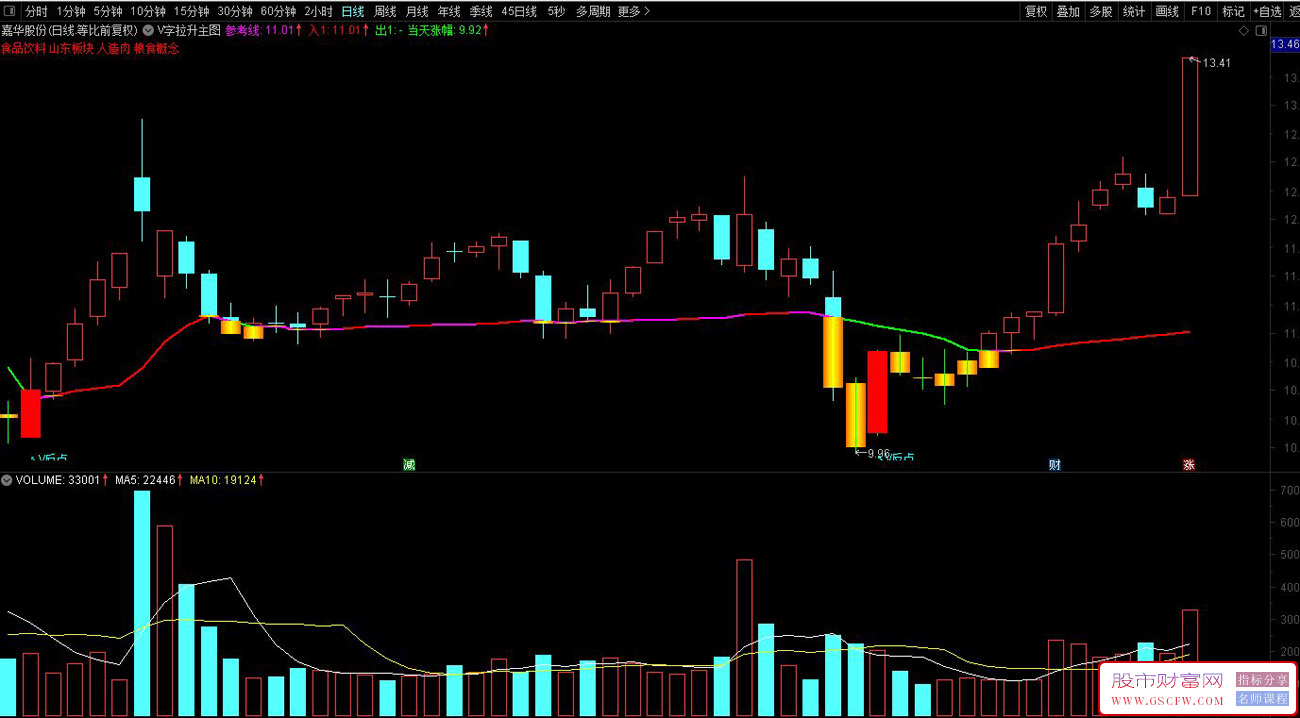This screenshot has height=718, width=1300.
Task: Click the 涨 event marker
Action: pos(1189,465)
